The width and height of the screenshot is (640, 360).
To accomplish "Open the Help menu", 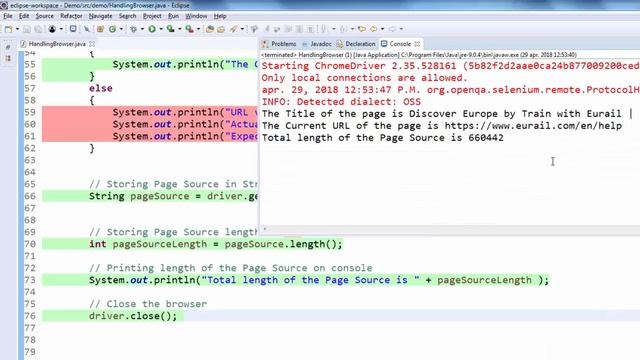I will pos(220,16).
